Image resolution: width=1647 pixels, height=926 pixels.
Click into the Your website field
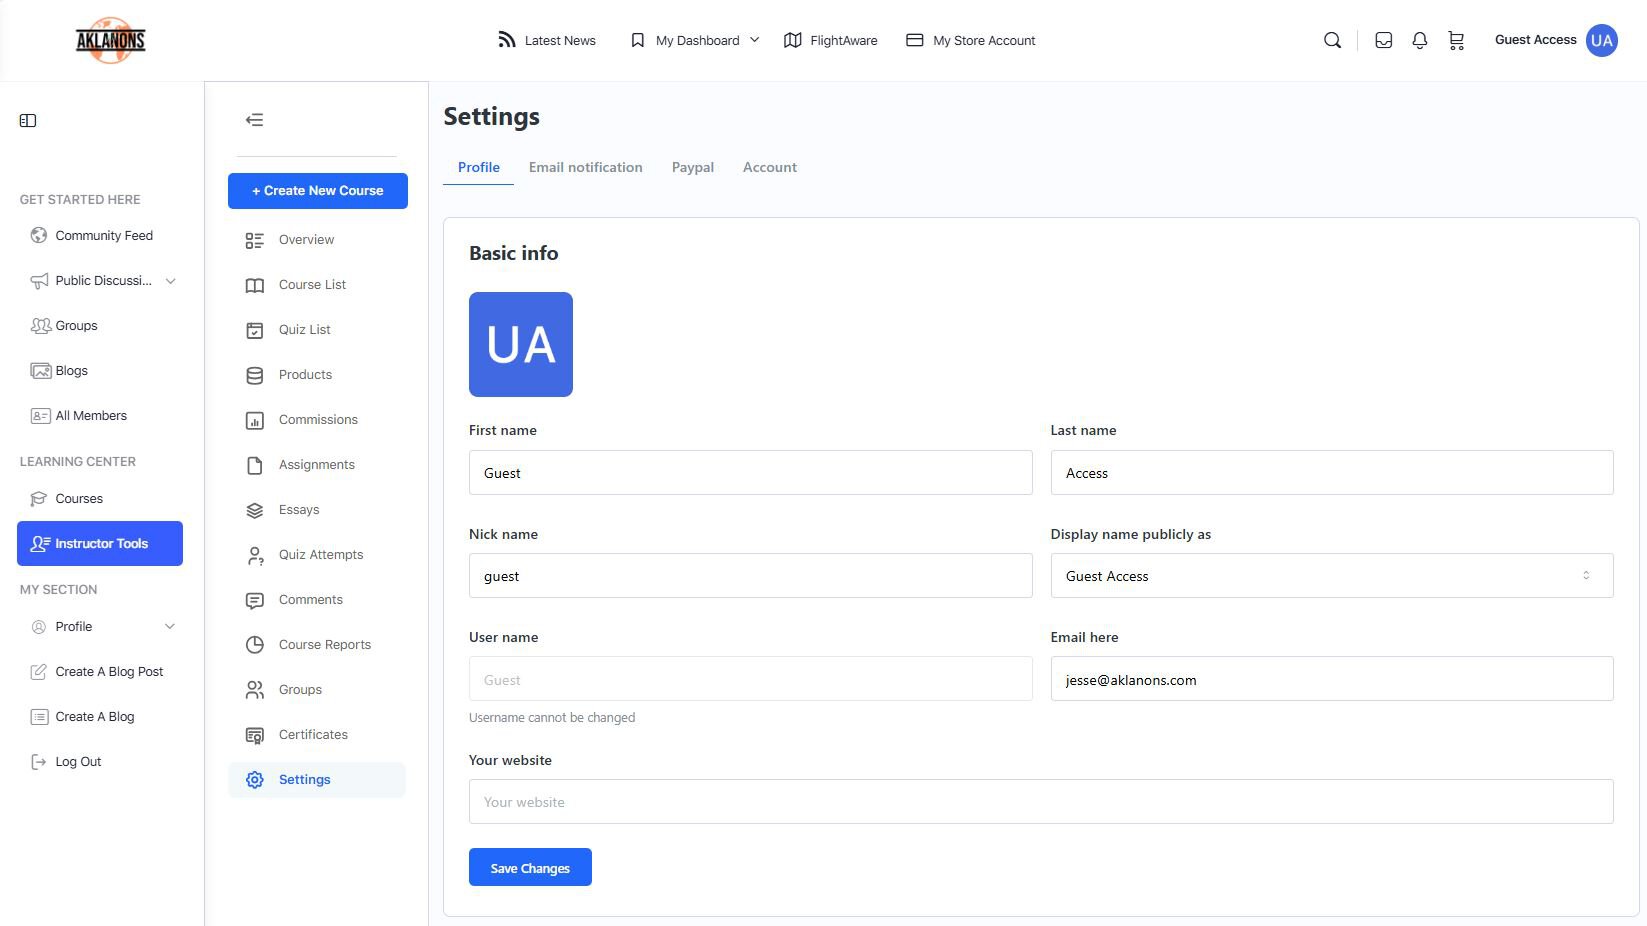tap(1040, 802)
